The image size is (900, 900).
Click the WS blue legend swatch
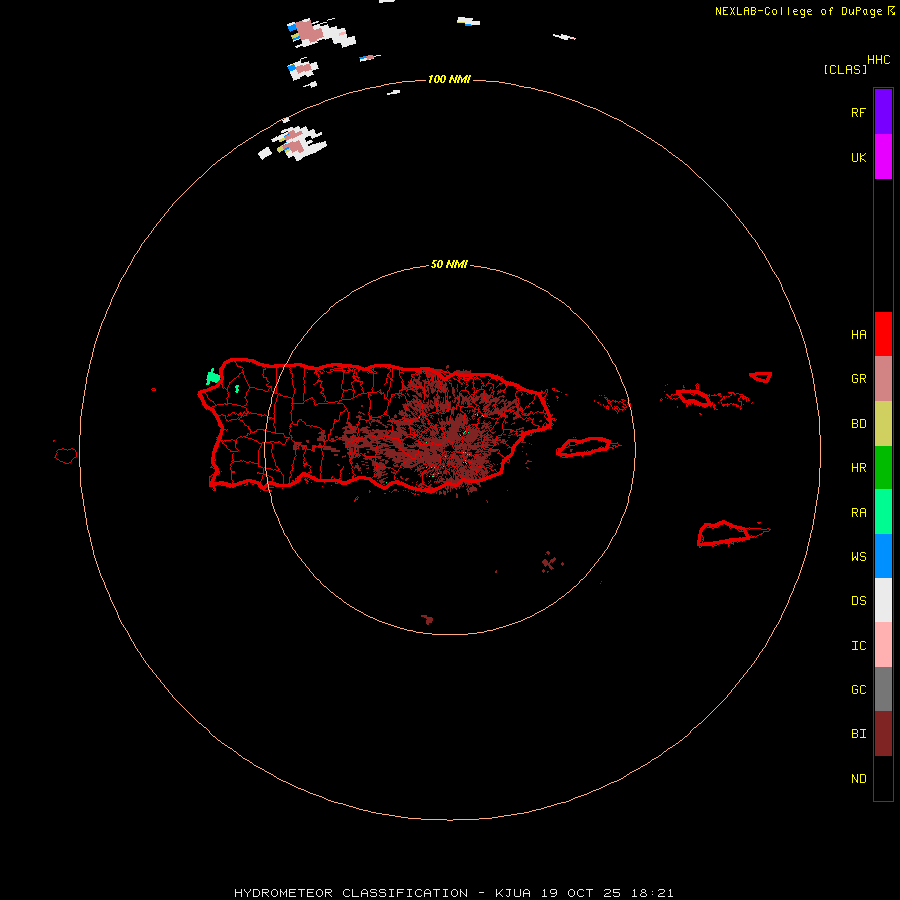883,556
